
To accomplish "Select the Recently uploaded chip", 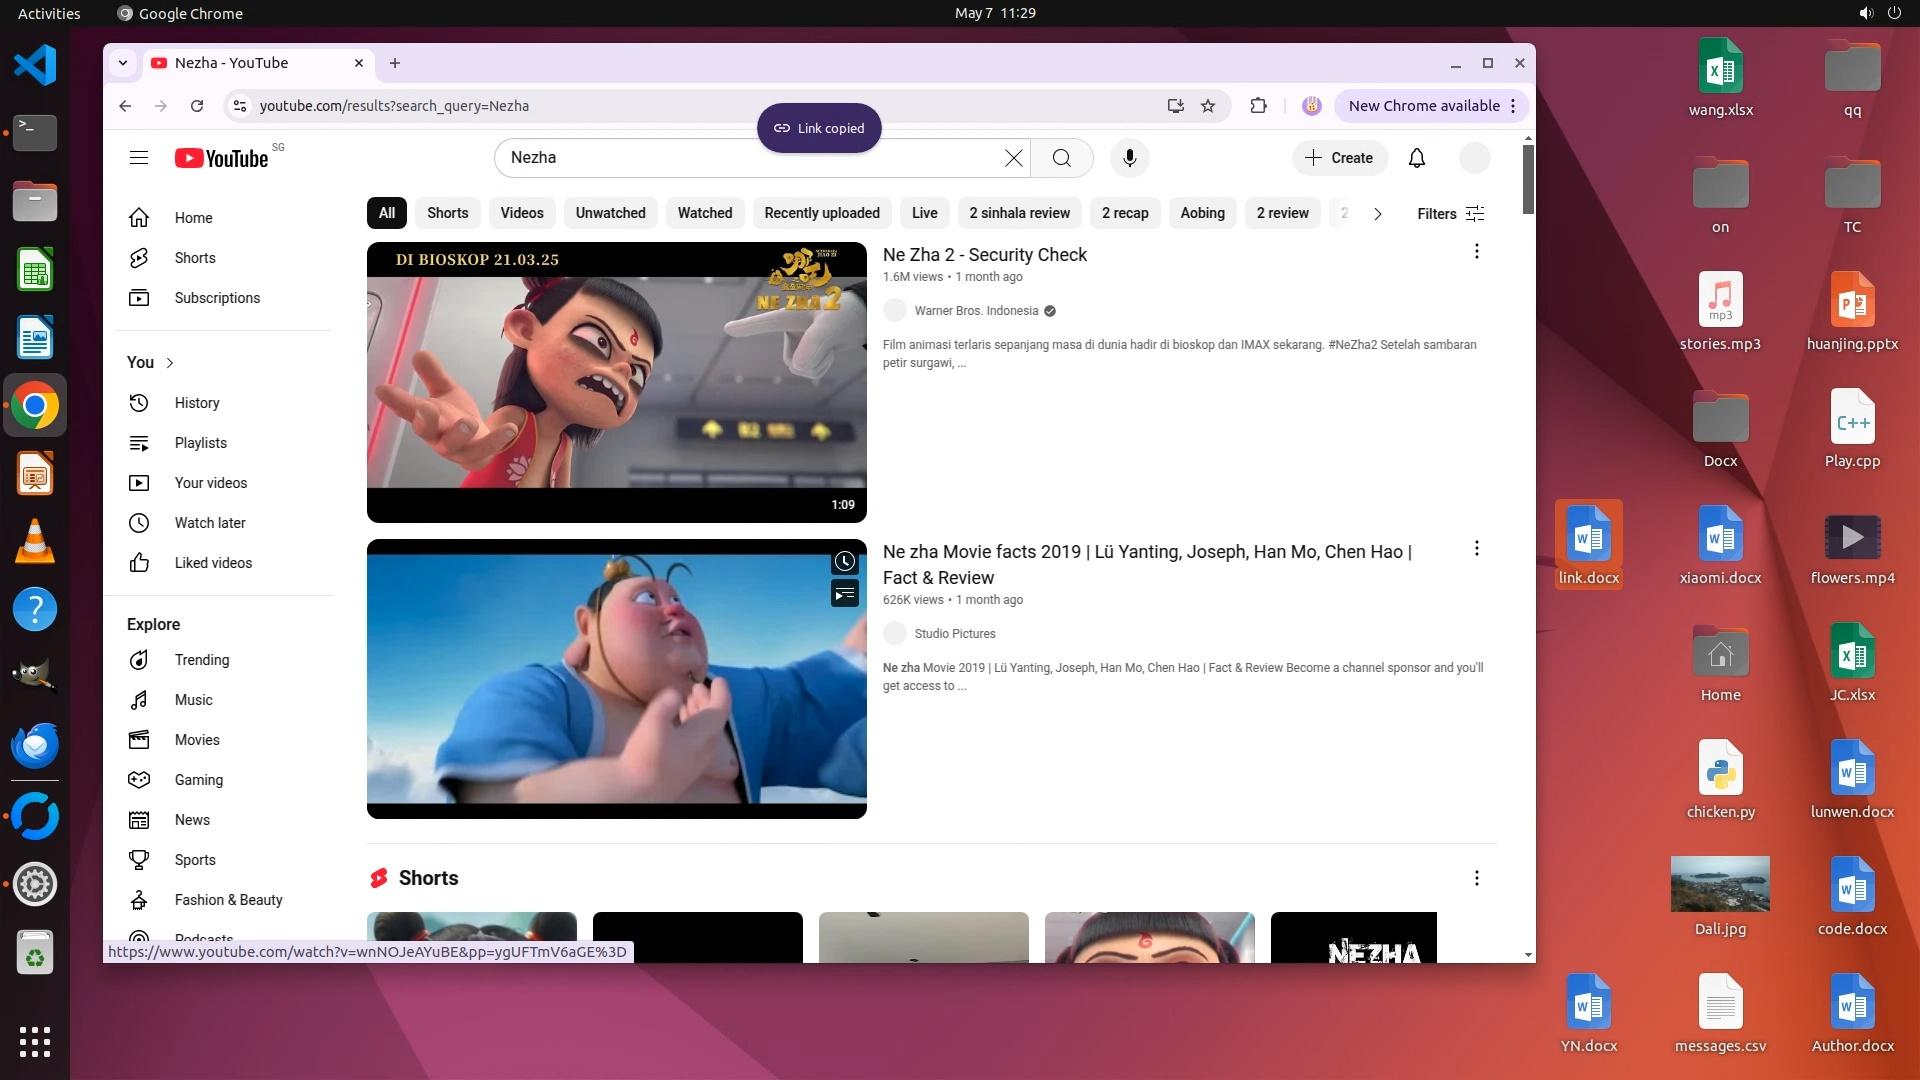I will pyautogui.click(x=821, y=213).
